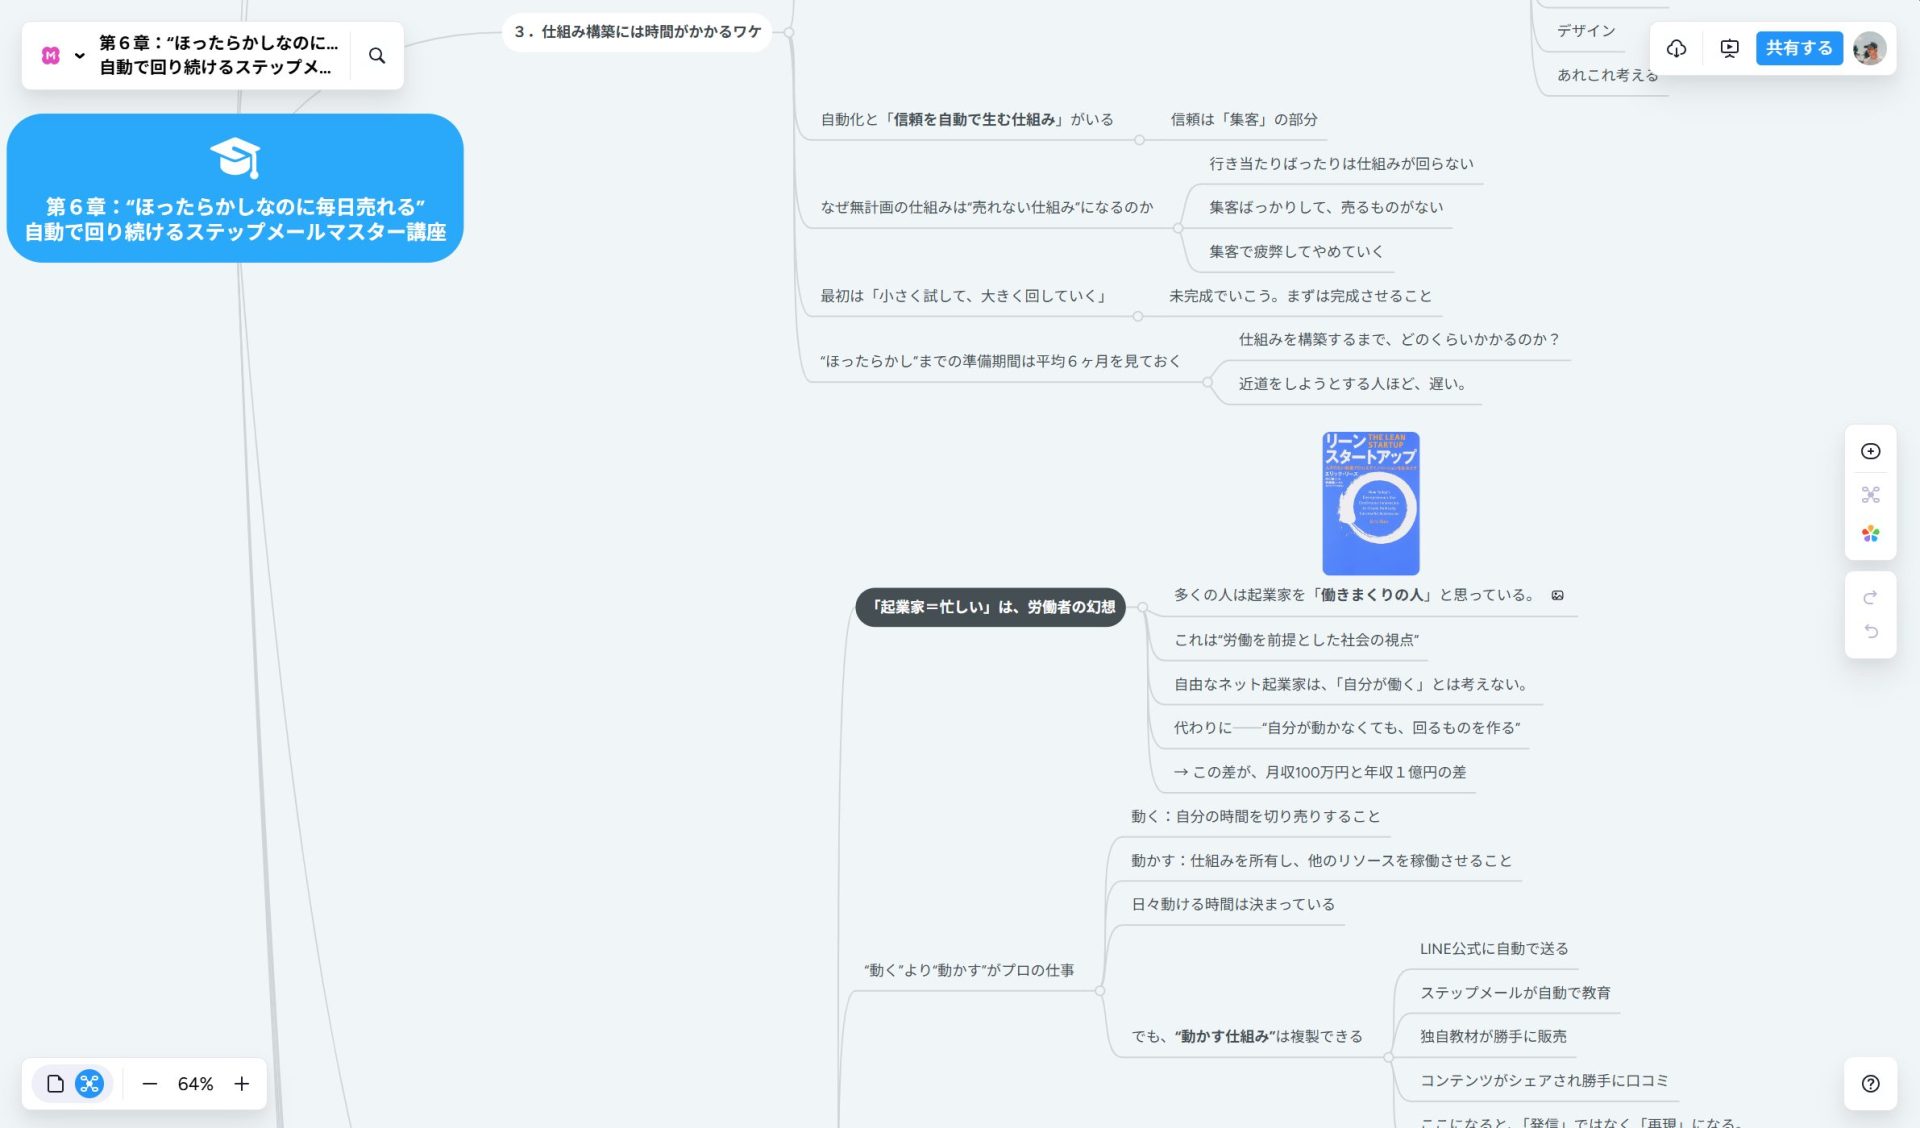This screenshot has height=1128, width=1920.
Task: Open the user profile avatar
Action: [x=1869, y=48]
